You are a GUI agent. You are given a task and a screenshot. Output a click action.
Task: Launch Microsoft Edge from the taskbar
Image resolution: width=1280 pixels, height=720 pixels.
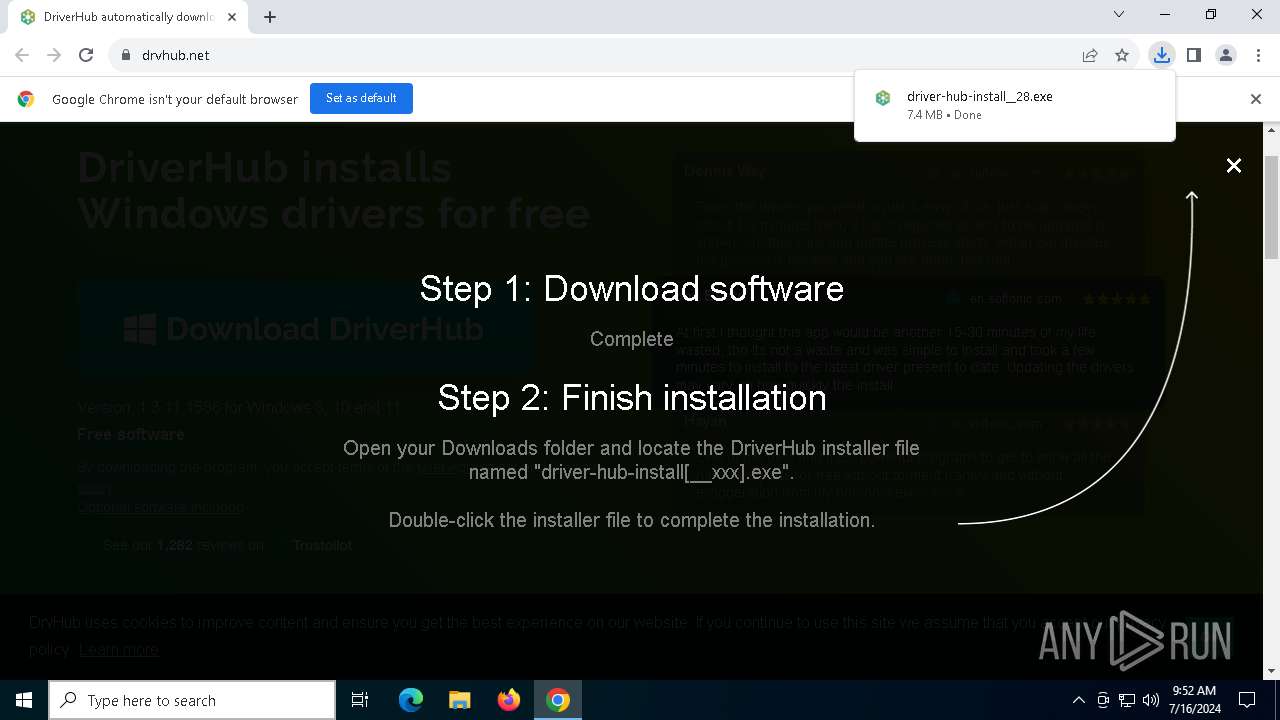(x=411, y=700)
